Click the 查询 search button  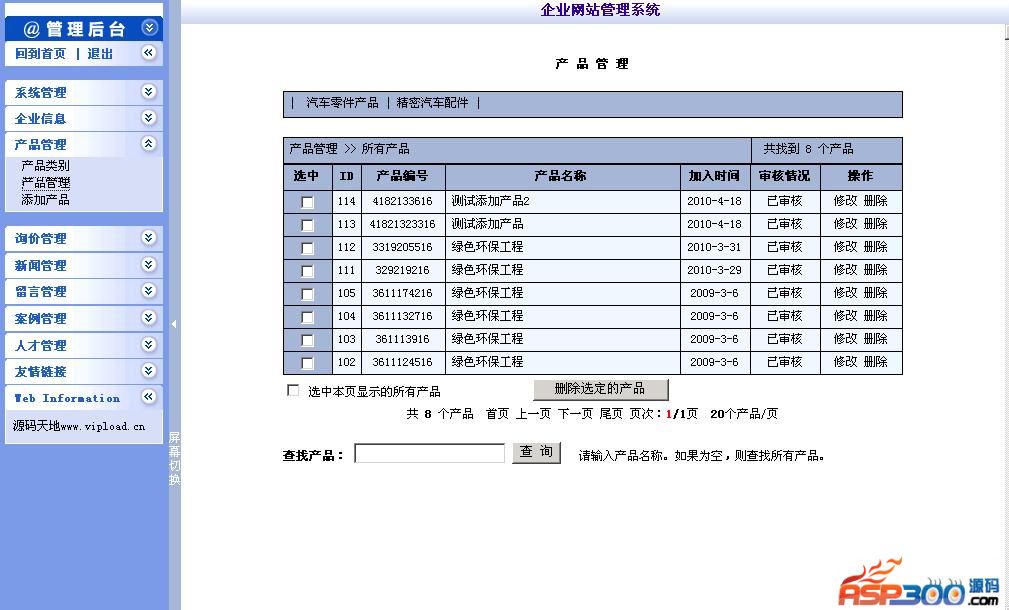[x=537, y=452]
